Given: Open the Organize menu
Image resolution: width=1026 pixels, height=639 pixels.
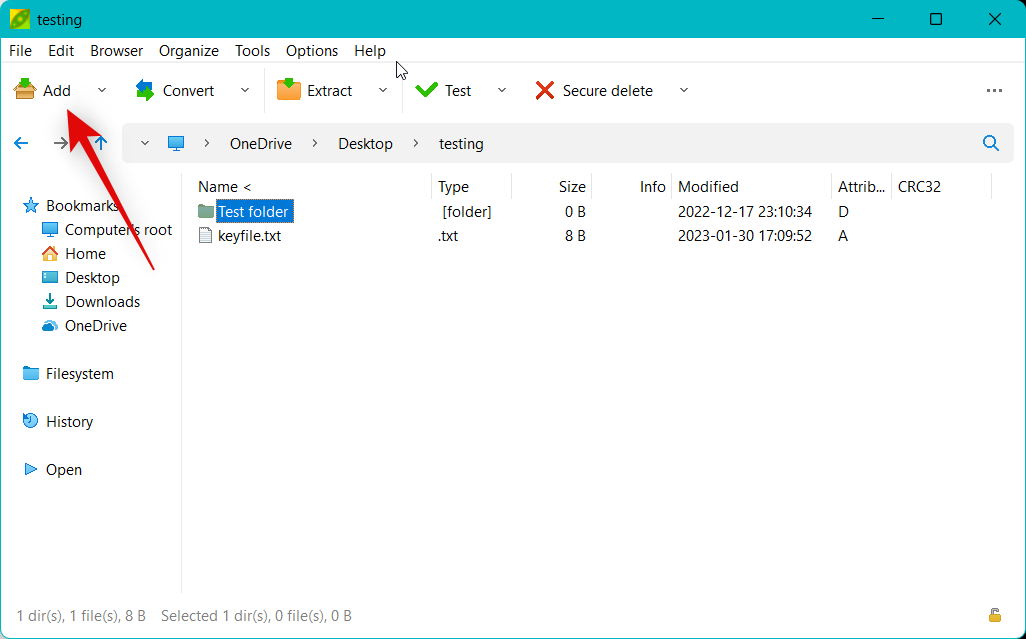Looking at the screenshot, I should pyautogui.click(x=189, y=50).
